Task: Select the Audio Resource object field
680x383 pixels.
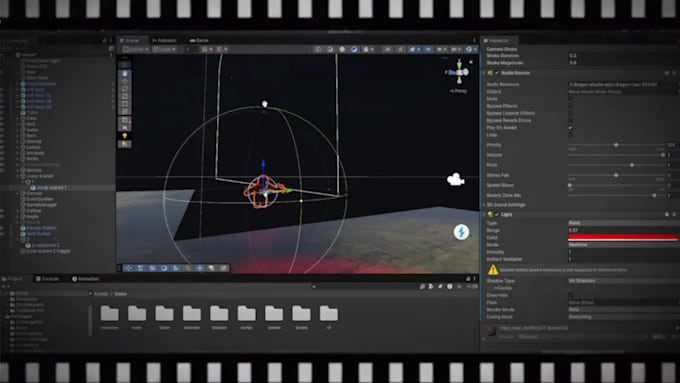Action: [623, 84]
